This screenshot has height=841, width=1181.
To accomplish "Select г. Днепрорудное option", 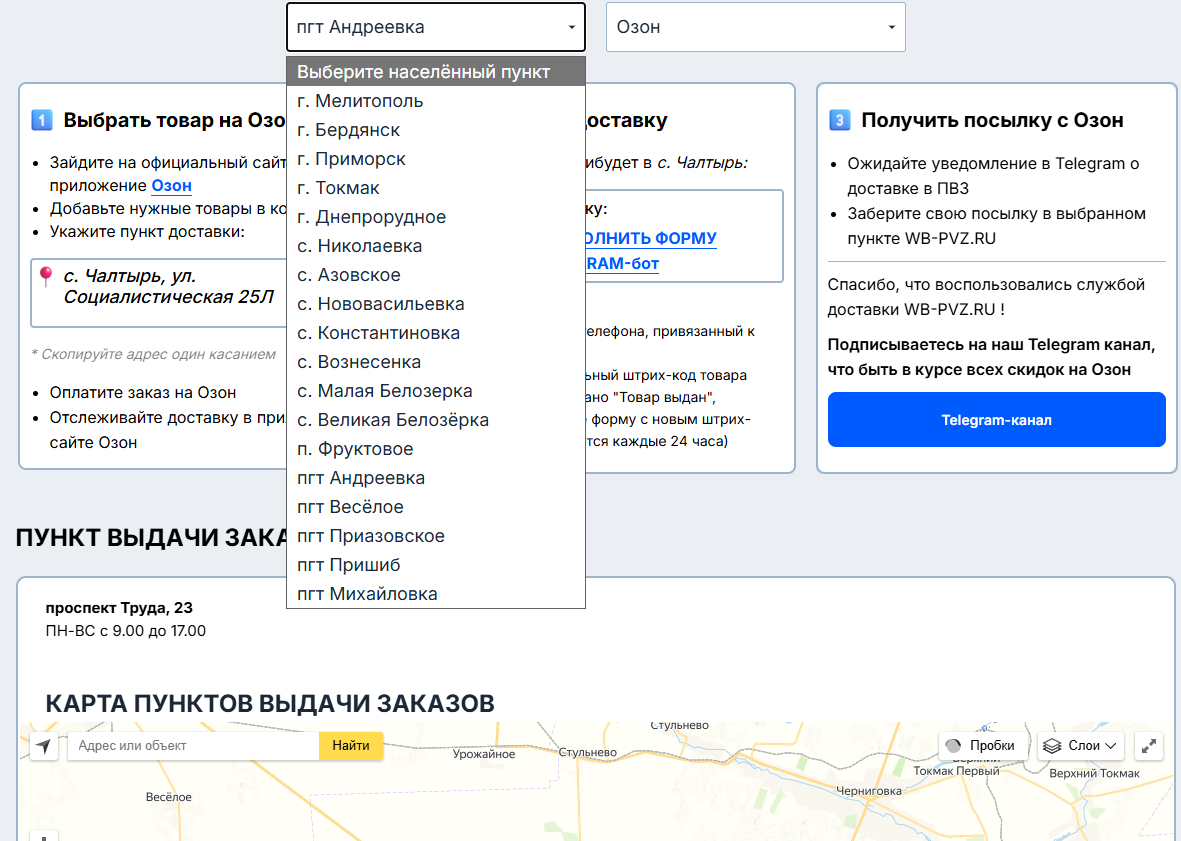I will coord(436,217).
